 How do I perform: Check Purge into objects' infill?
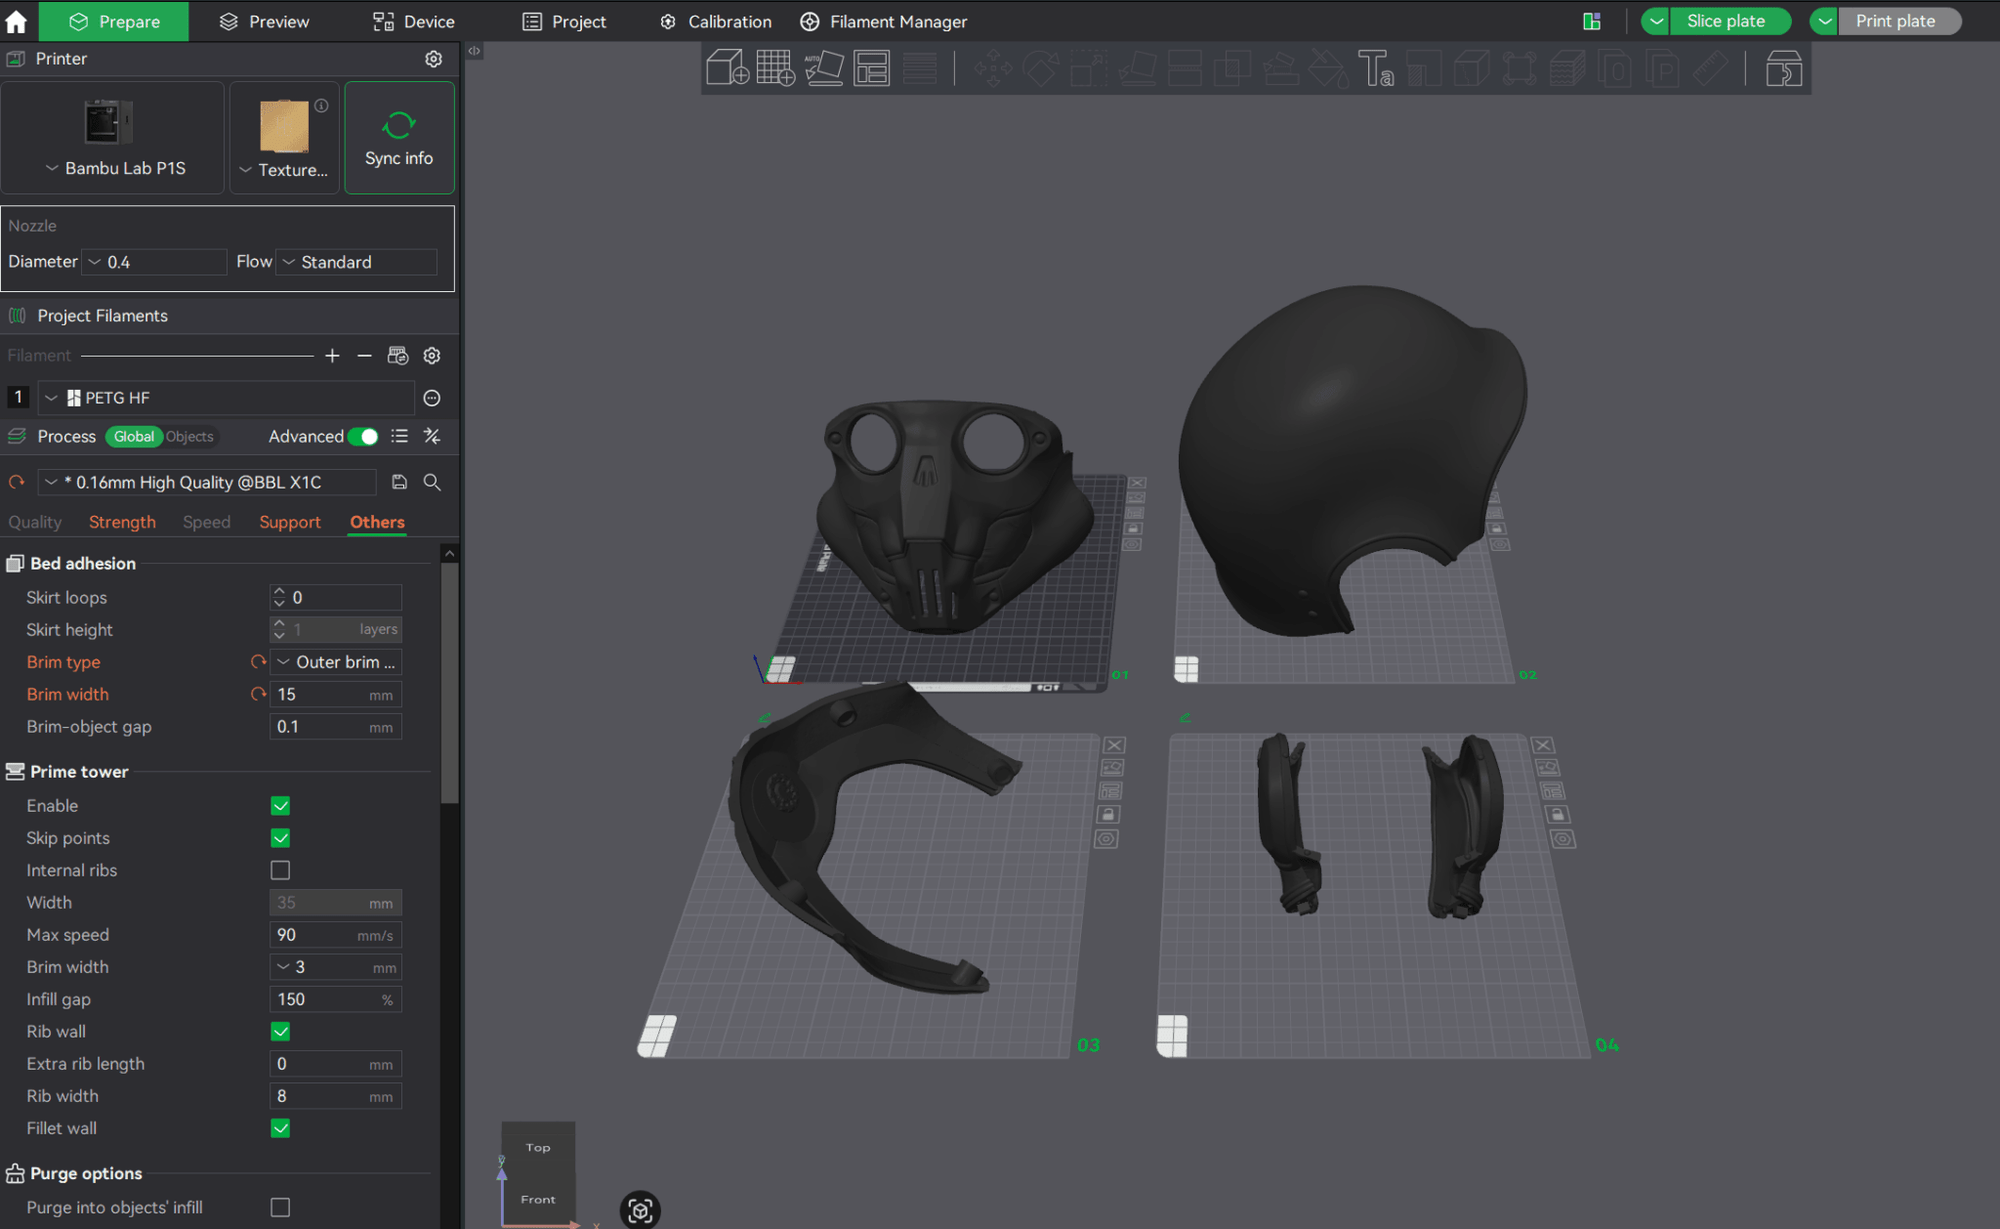pyautogui.click(x=280, y=1208)
